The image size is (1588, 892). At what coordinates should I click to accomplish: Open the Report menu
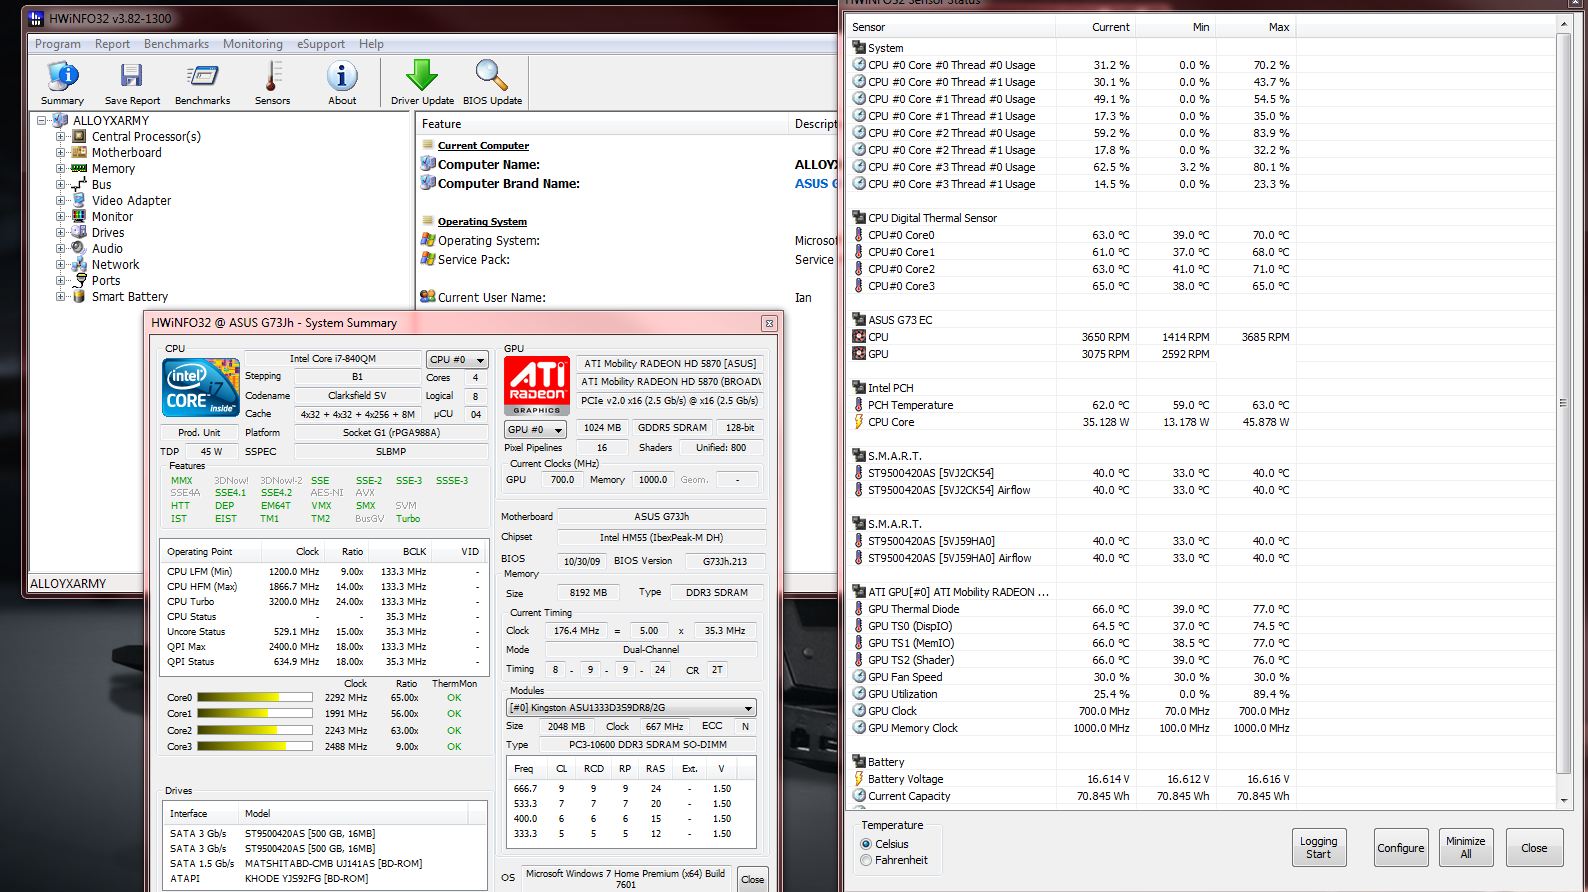[x=112, y=44]
